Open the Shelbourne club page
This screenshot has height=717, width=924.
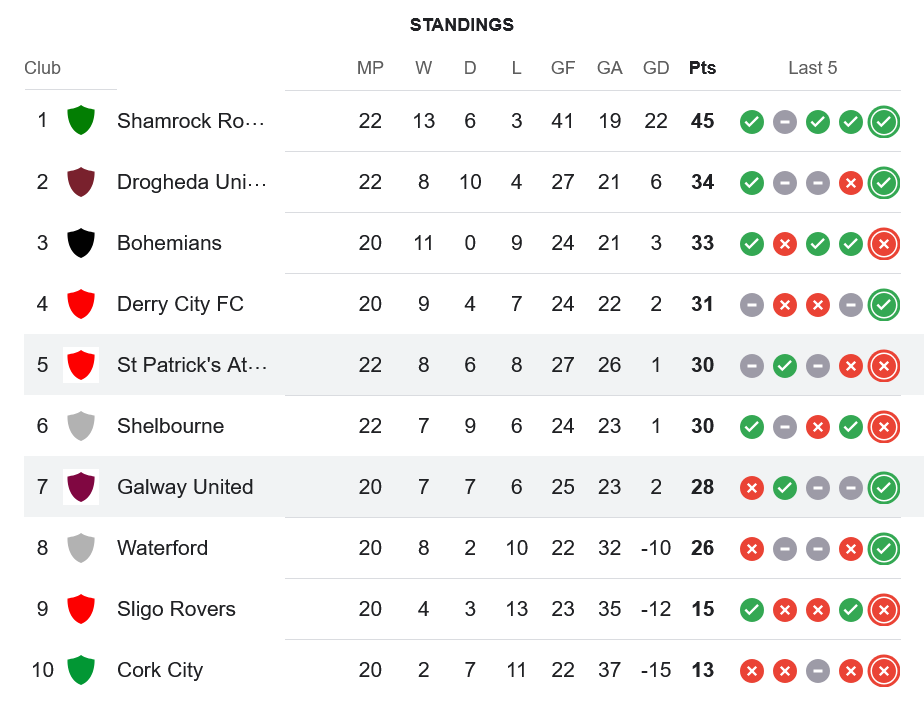click(170, 426)
